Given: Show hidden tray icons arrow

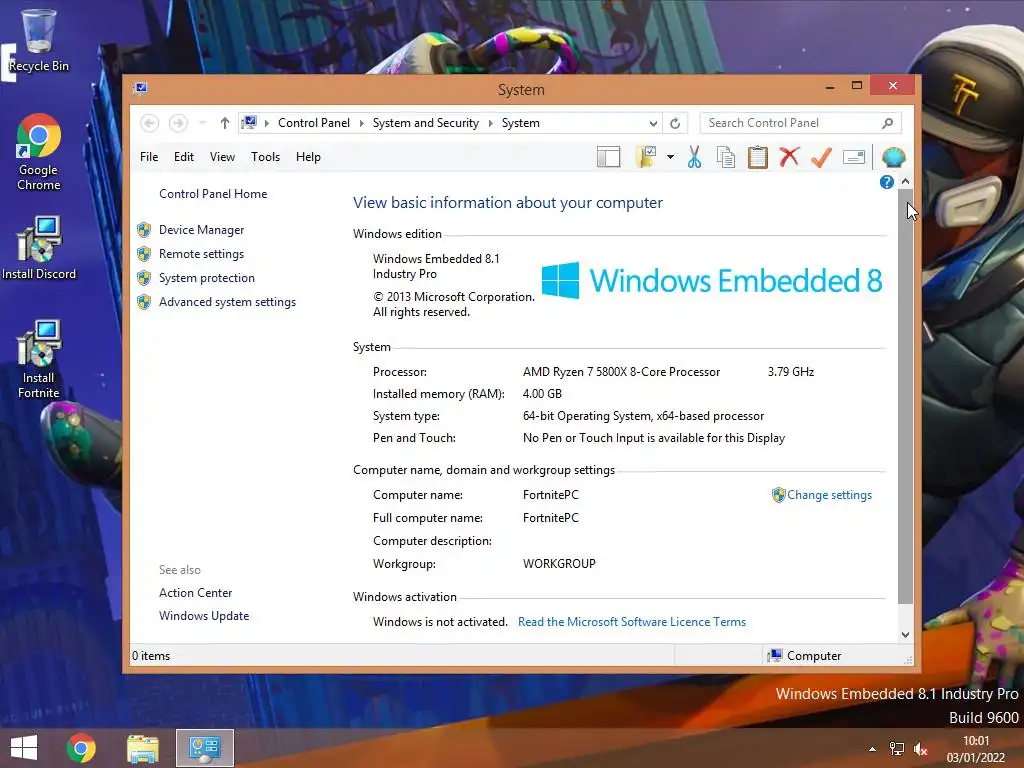Looking at the screenshot, I should click(872, 749).
